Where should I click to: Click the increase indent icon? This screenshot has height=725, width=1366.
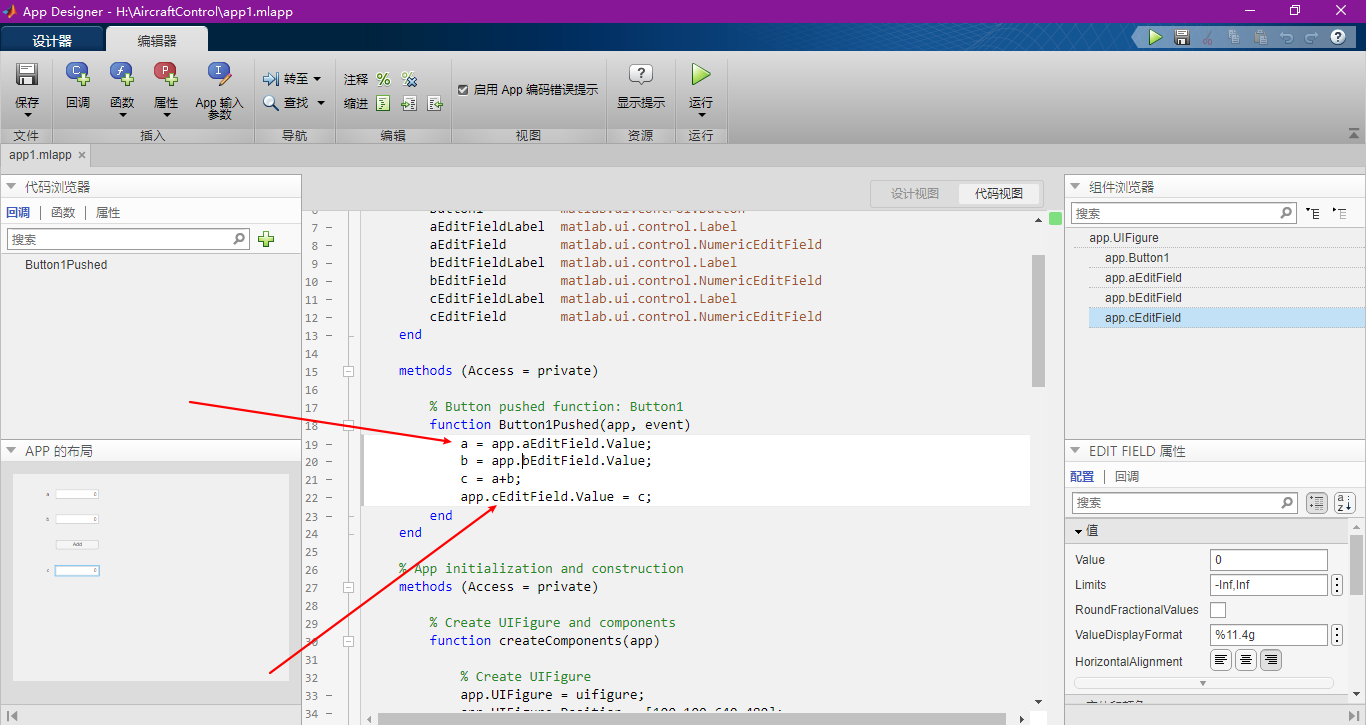[x=409, y=104]
